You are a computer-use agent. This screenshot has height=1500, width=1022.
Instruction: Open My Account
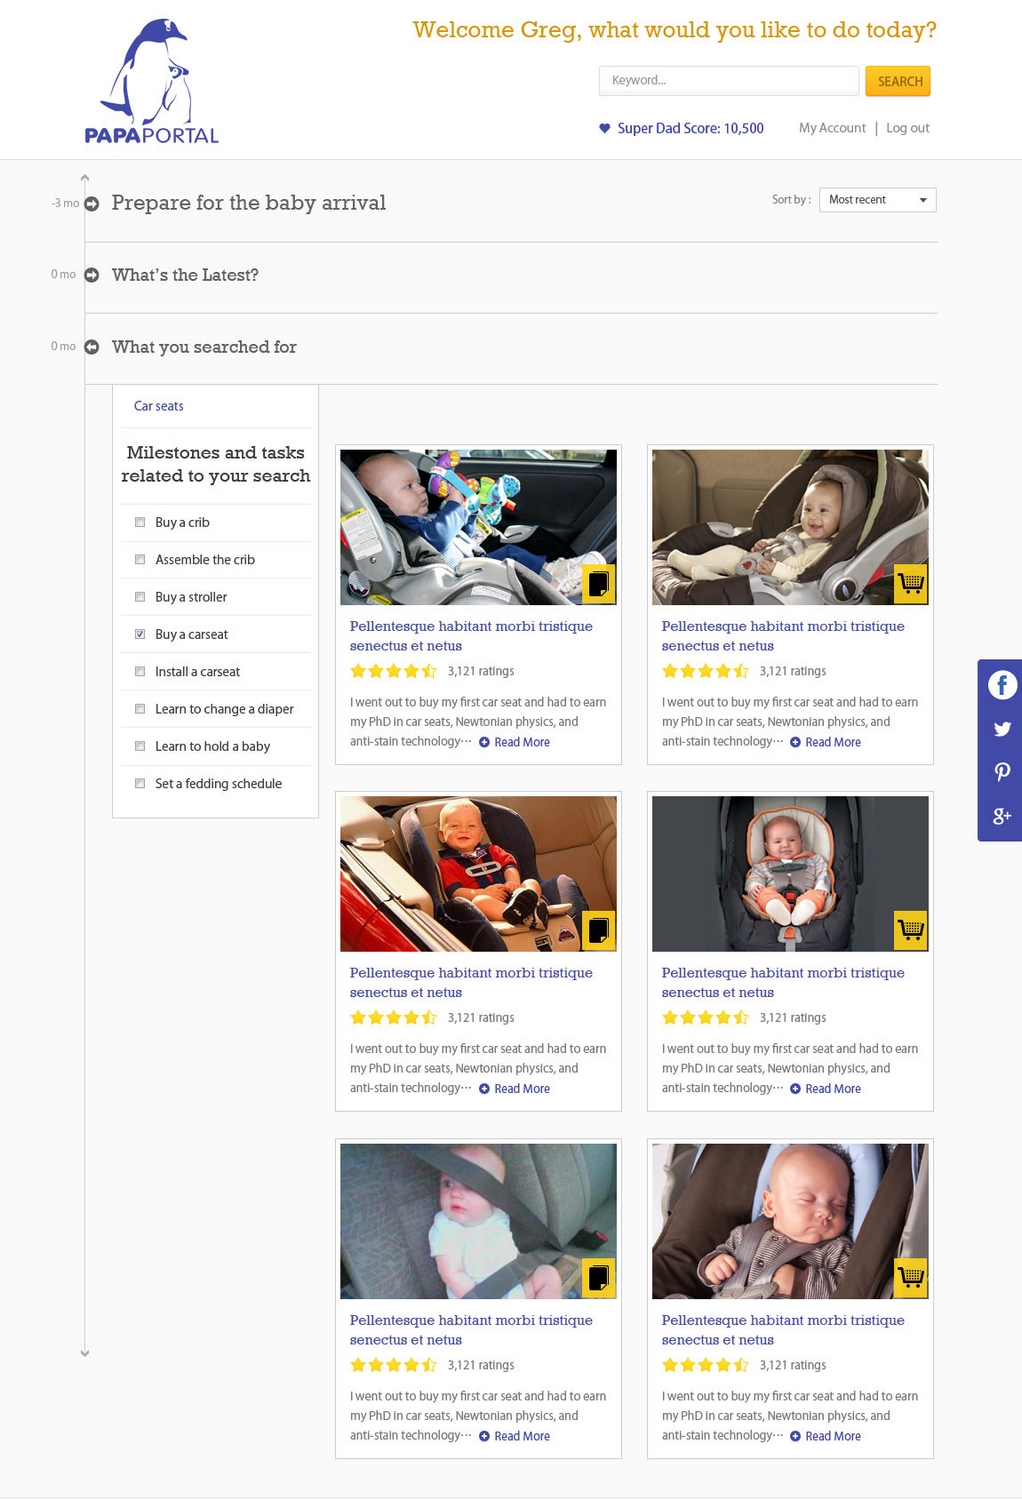[831, 128]
